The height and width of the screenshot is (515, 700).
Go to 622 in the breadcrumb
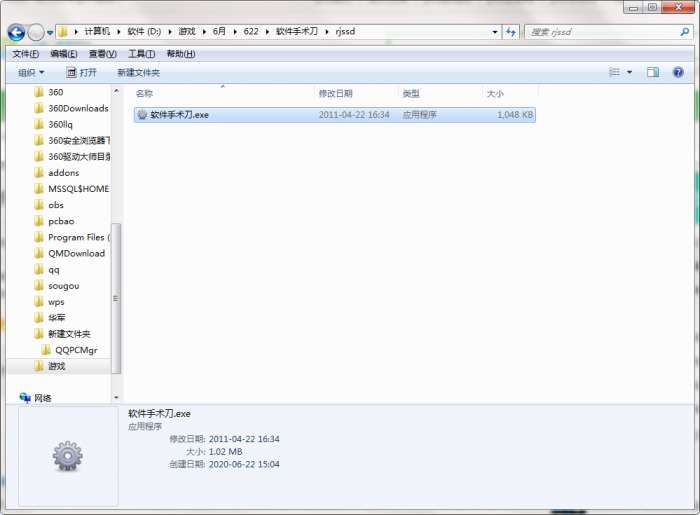click(251, 31)
